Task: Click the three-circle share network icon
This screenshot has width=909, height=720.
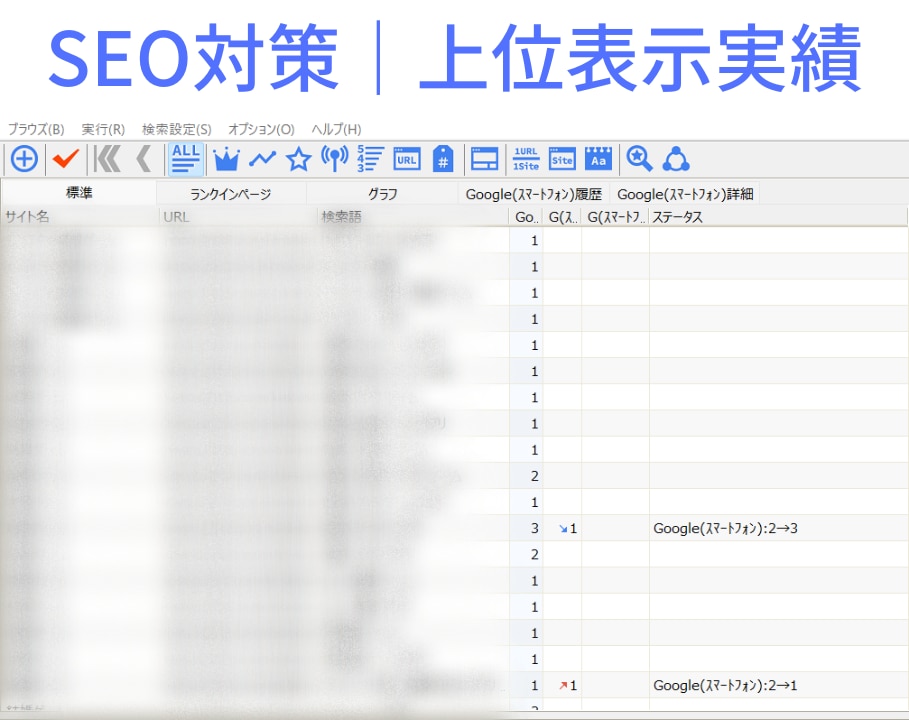Action: pyautogui.click(x=676, y=159)
